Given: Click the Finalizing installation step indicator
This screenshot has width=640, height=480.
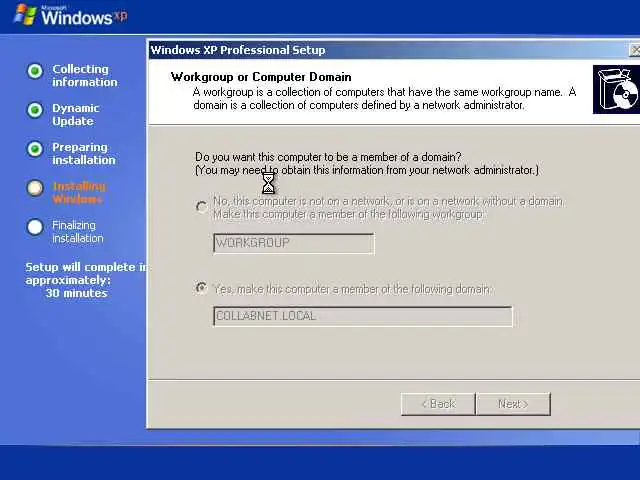Looking at the screenshot, I should pos(35,227).
